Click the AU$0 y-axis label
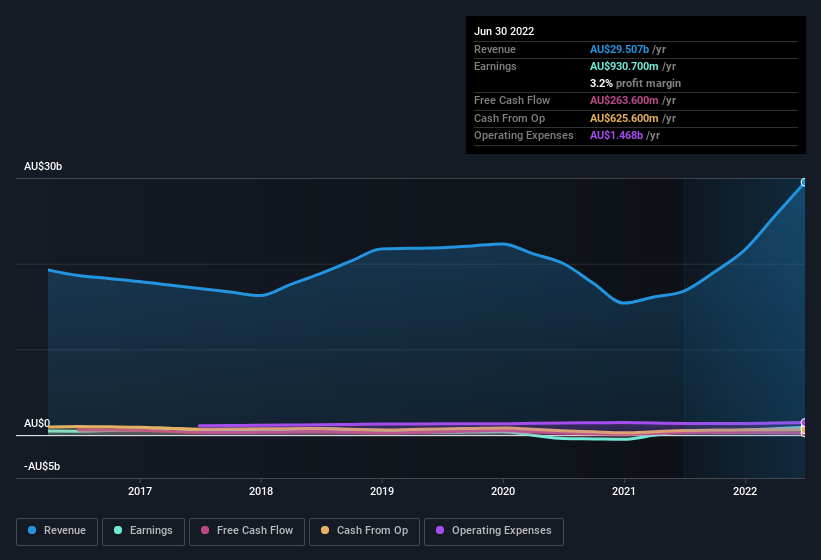The image size is (821, 560). [x=37, y=423]
